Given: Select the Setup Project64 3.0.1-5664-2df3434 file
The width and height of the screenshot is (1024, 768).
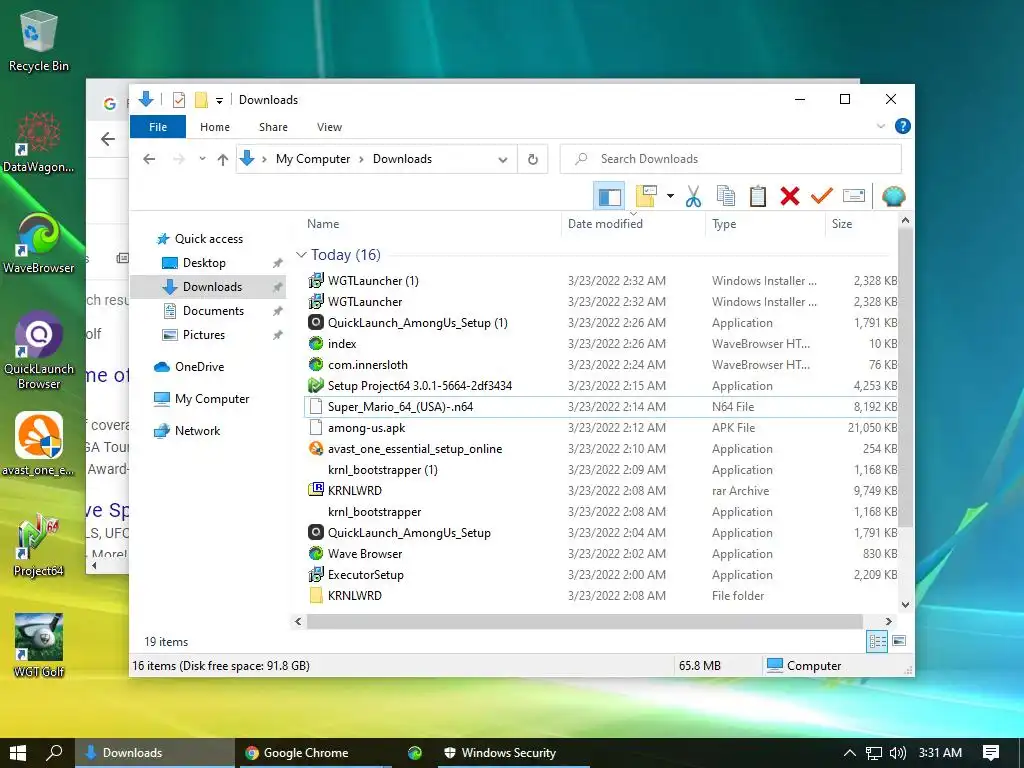Looking at the screenshot, I should tap(419, 386).
